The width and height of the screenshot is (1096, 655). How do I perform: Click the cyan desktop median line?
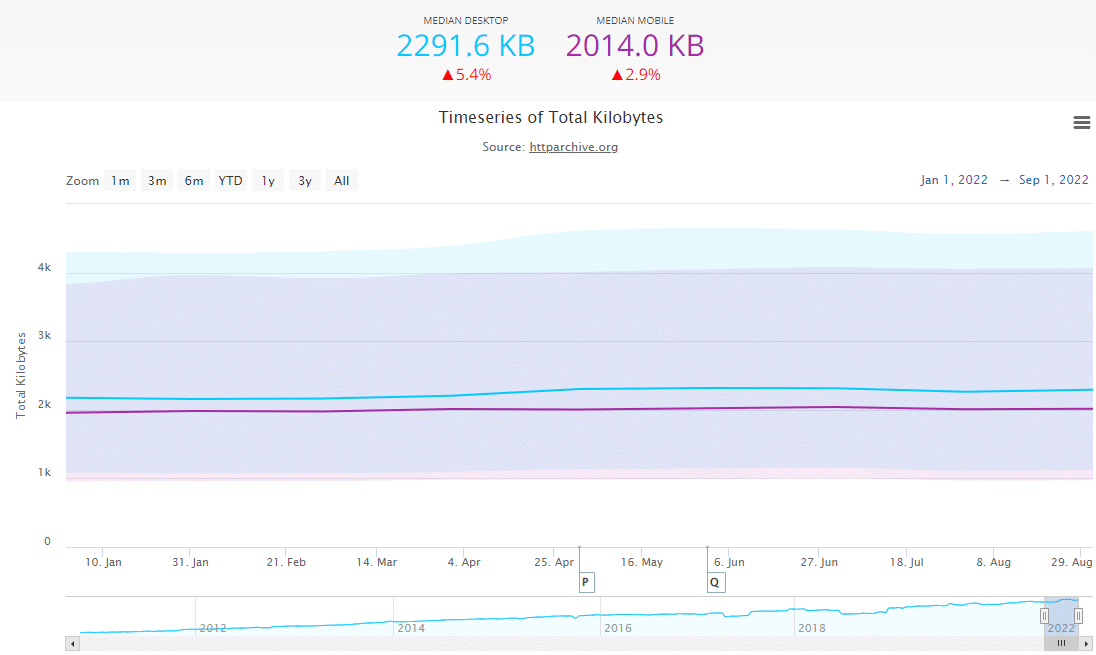tap(400, 395)
